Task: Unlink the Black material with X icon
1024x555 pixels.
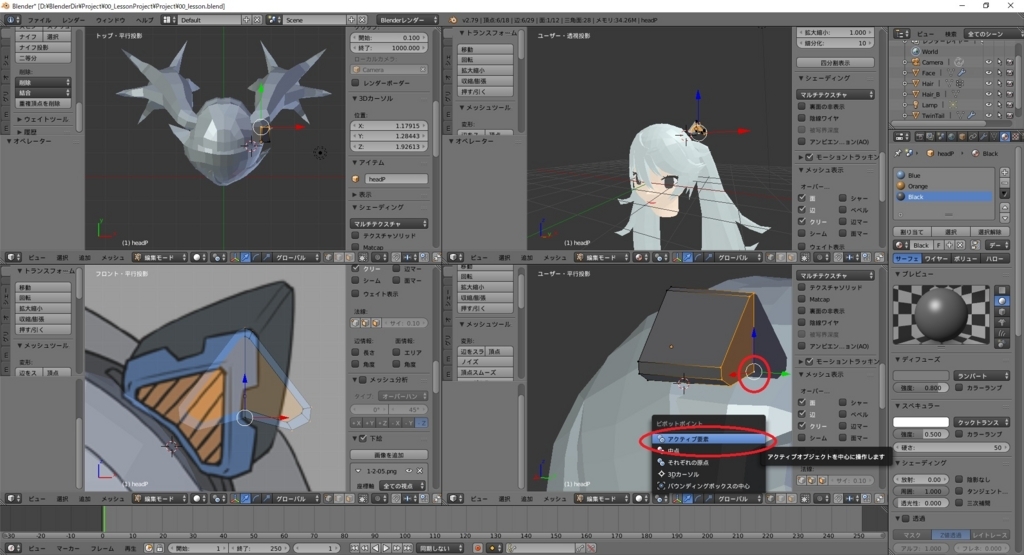Action: (x=960, y=245)
